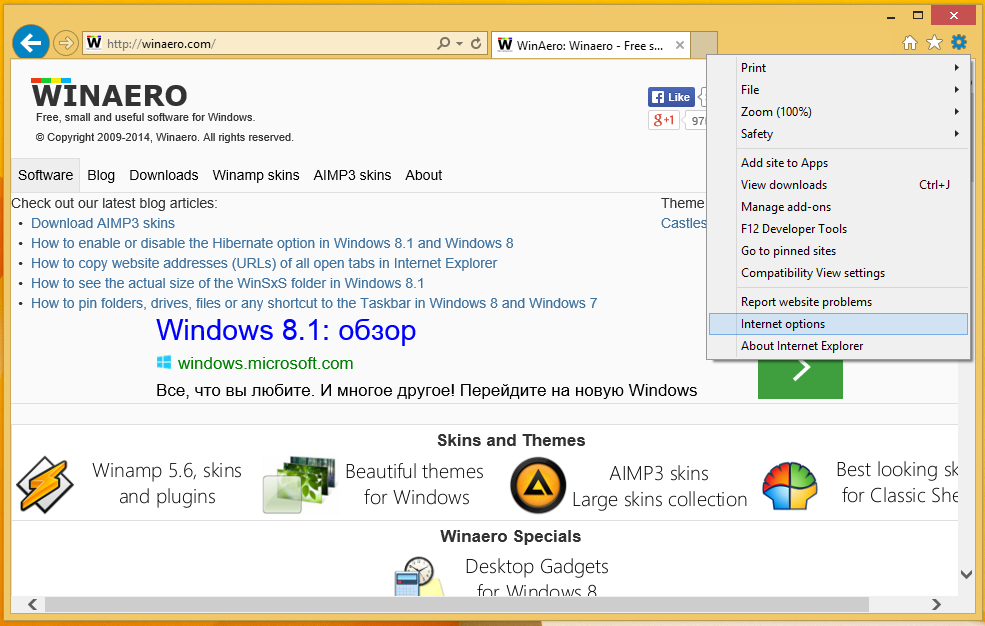Select the WinAero browser tab
This screenshot has height=626, width=985.
coord(590,45)
